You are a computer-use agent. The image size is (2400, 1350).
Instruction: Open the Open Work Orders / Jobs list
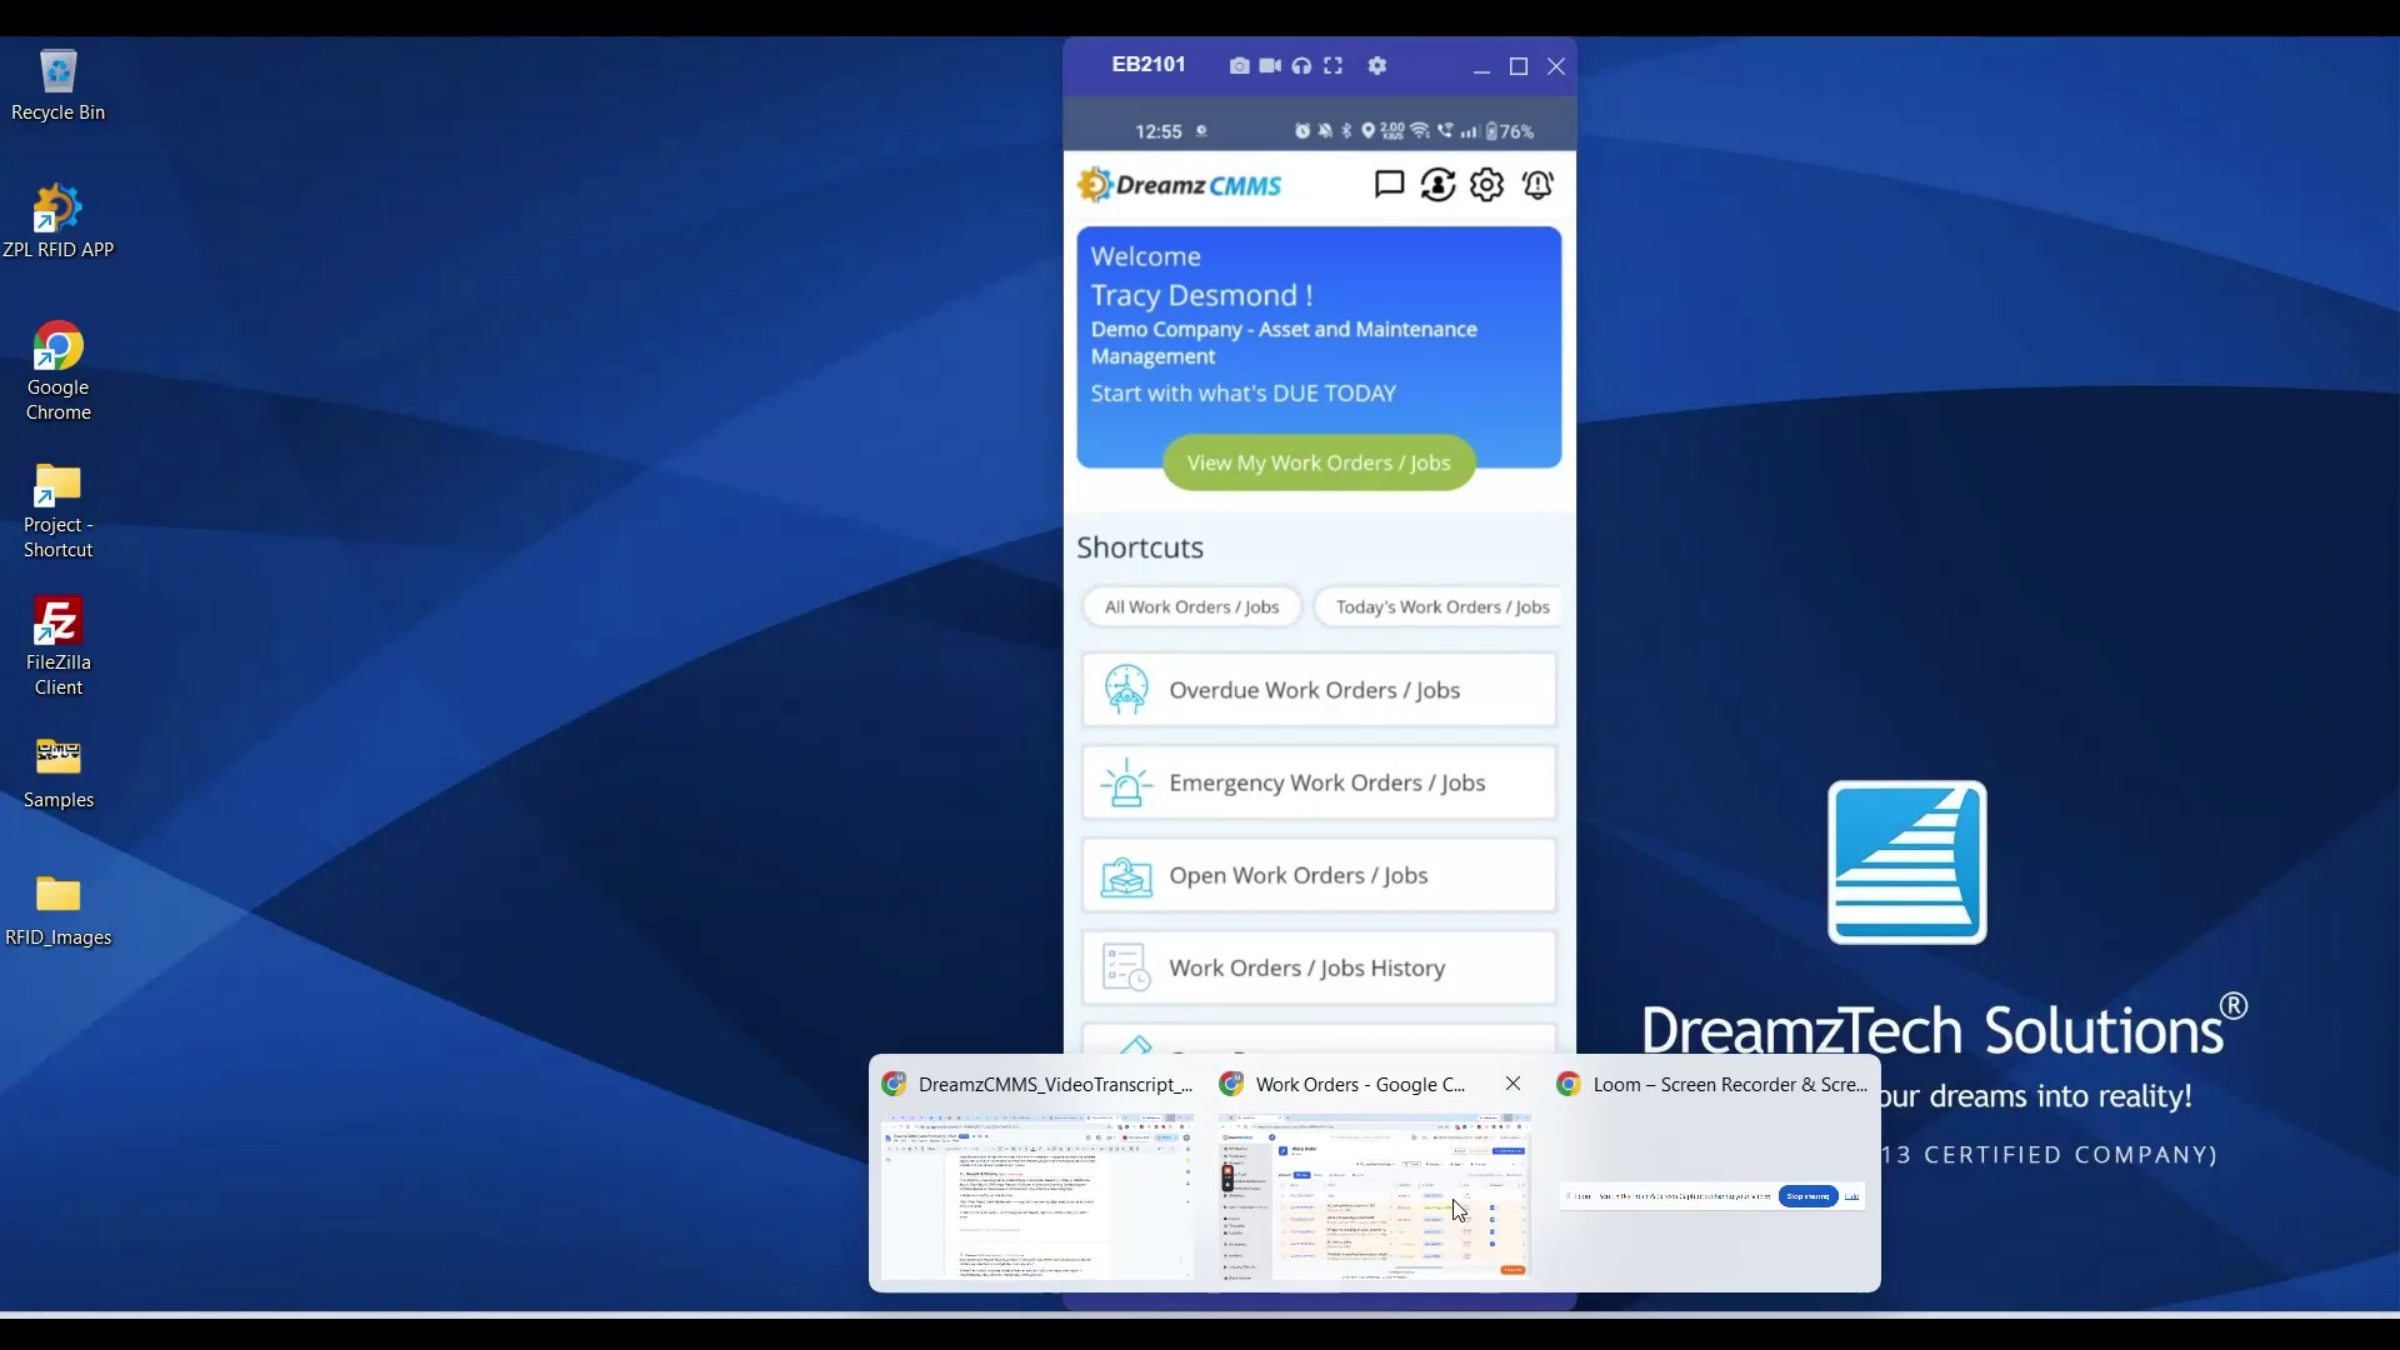click(x=1318, y=875)
